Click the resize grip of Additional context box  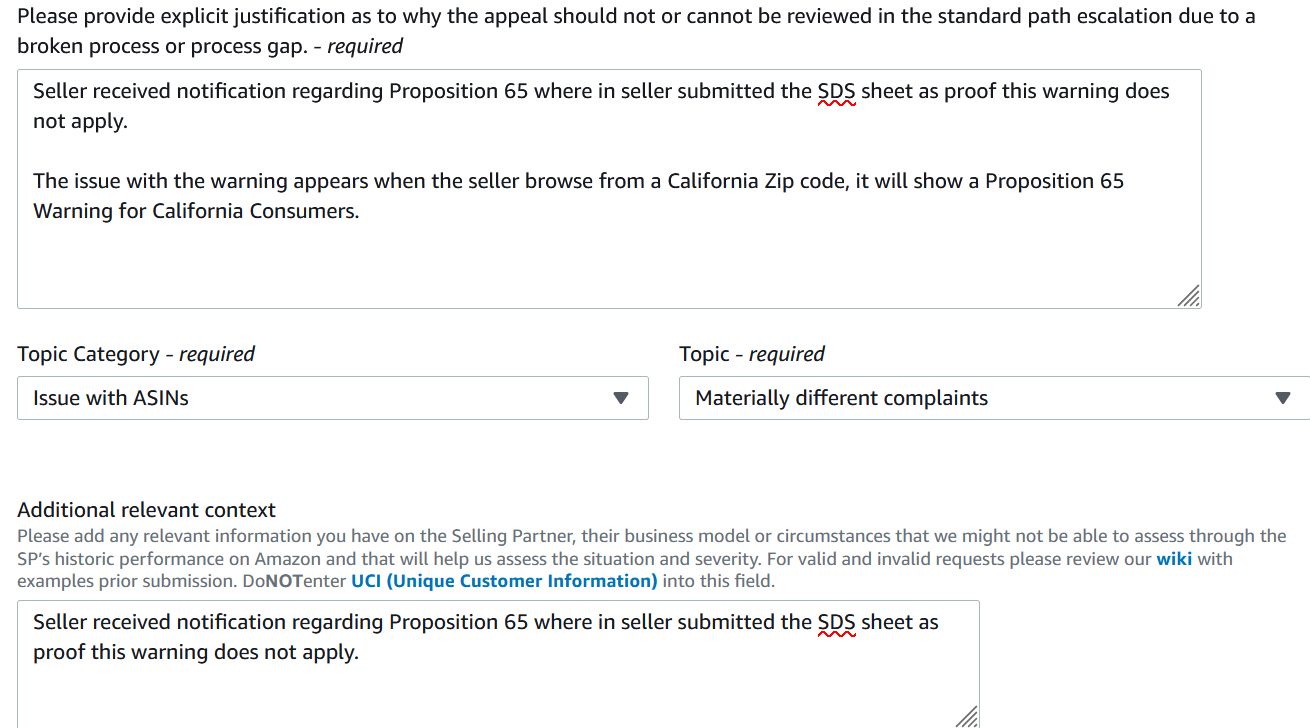967,716
